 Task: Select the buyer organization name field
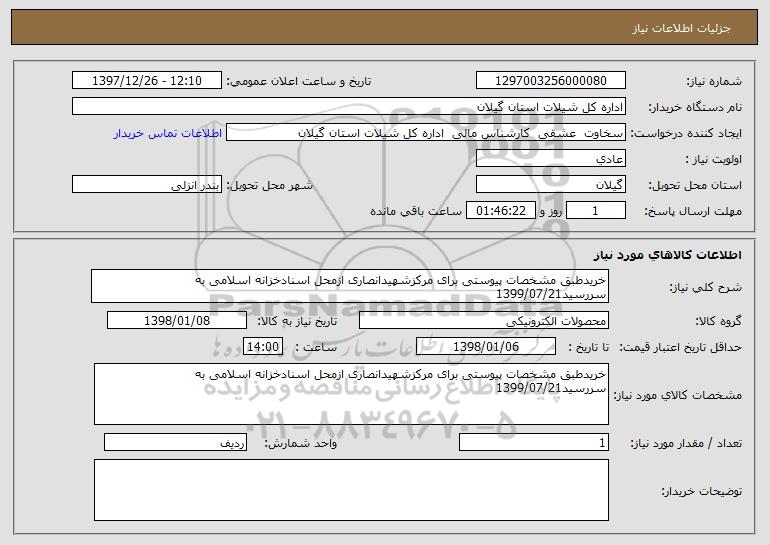(x=349, y=107)
